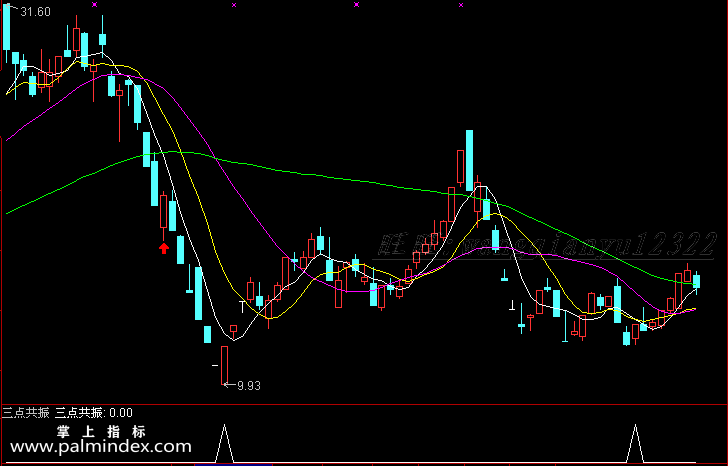The image size is (728, 466).
Task: Click the first white spike in indicator panel
Action: click(x=225, y=443)
